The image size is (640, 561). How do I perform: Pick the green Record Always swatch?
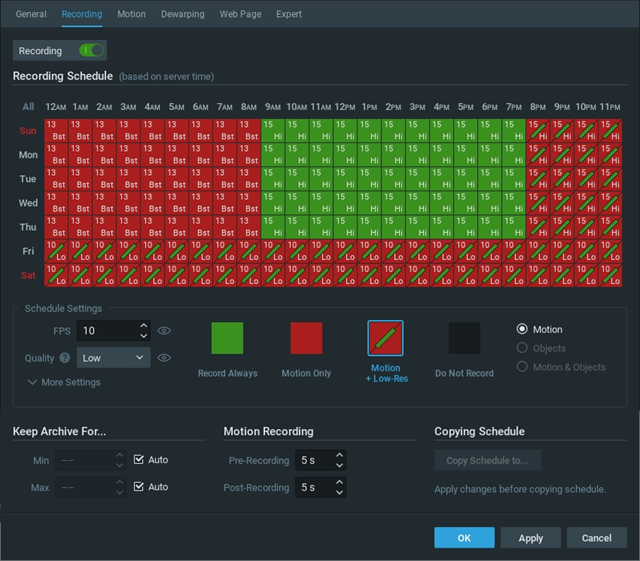[227, 338]
